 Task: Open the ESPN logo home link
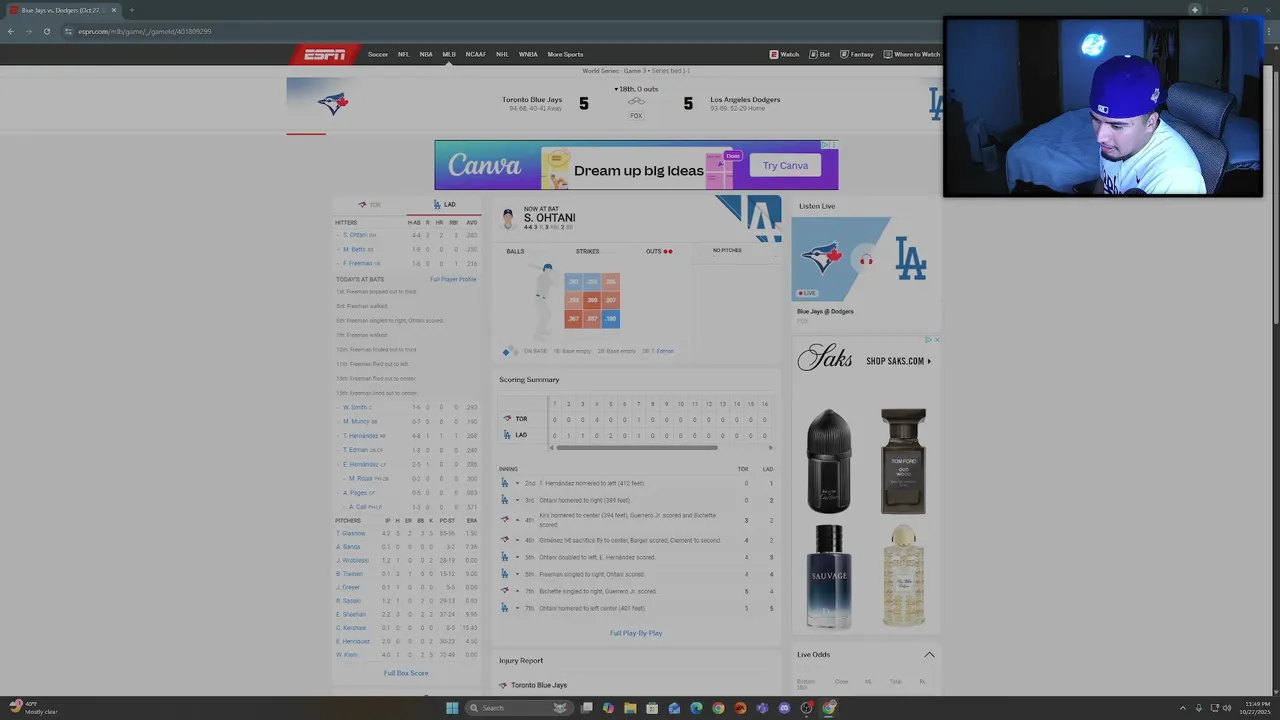pyautogui.click(x=324, y=54)
